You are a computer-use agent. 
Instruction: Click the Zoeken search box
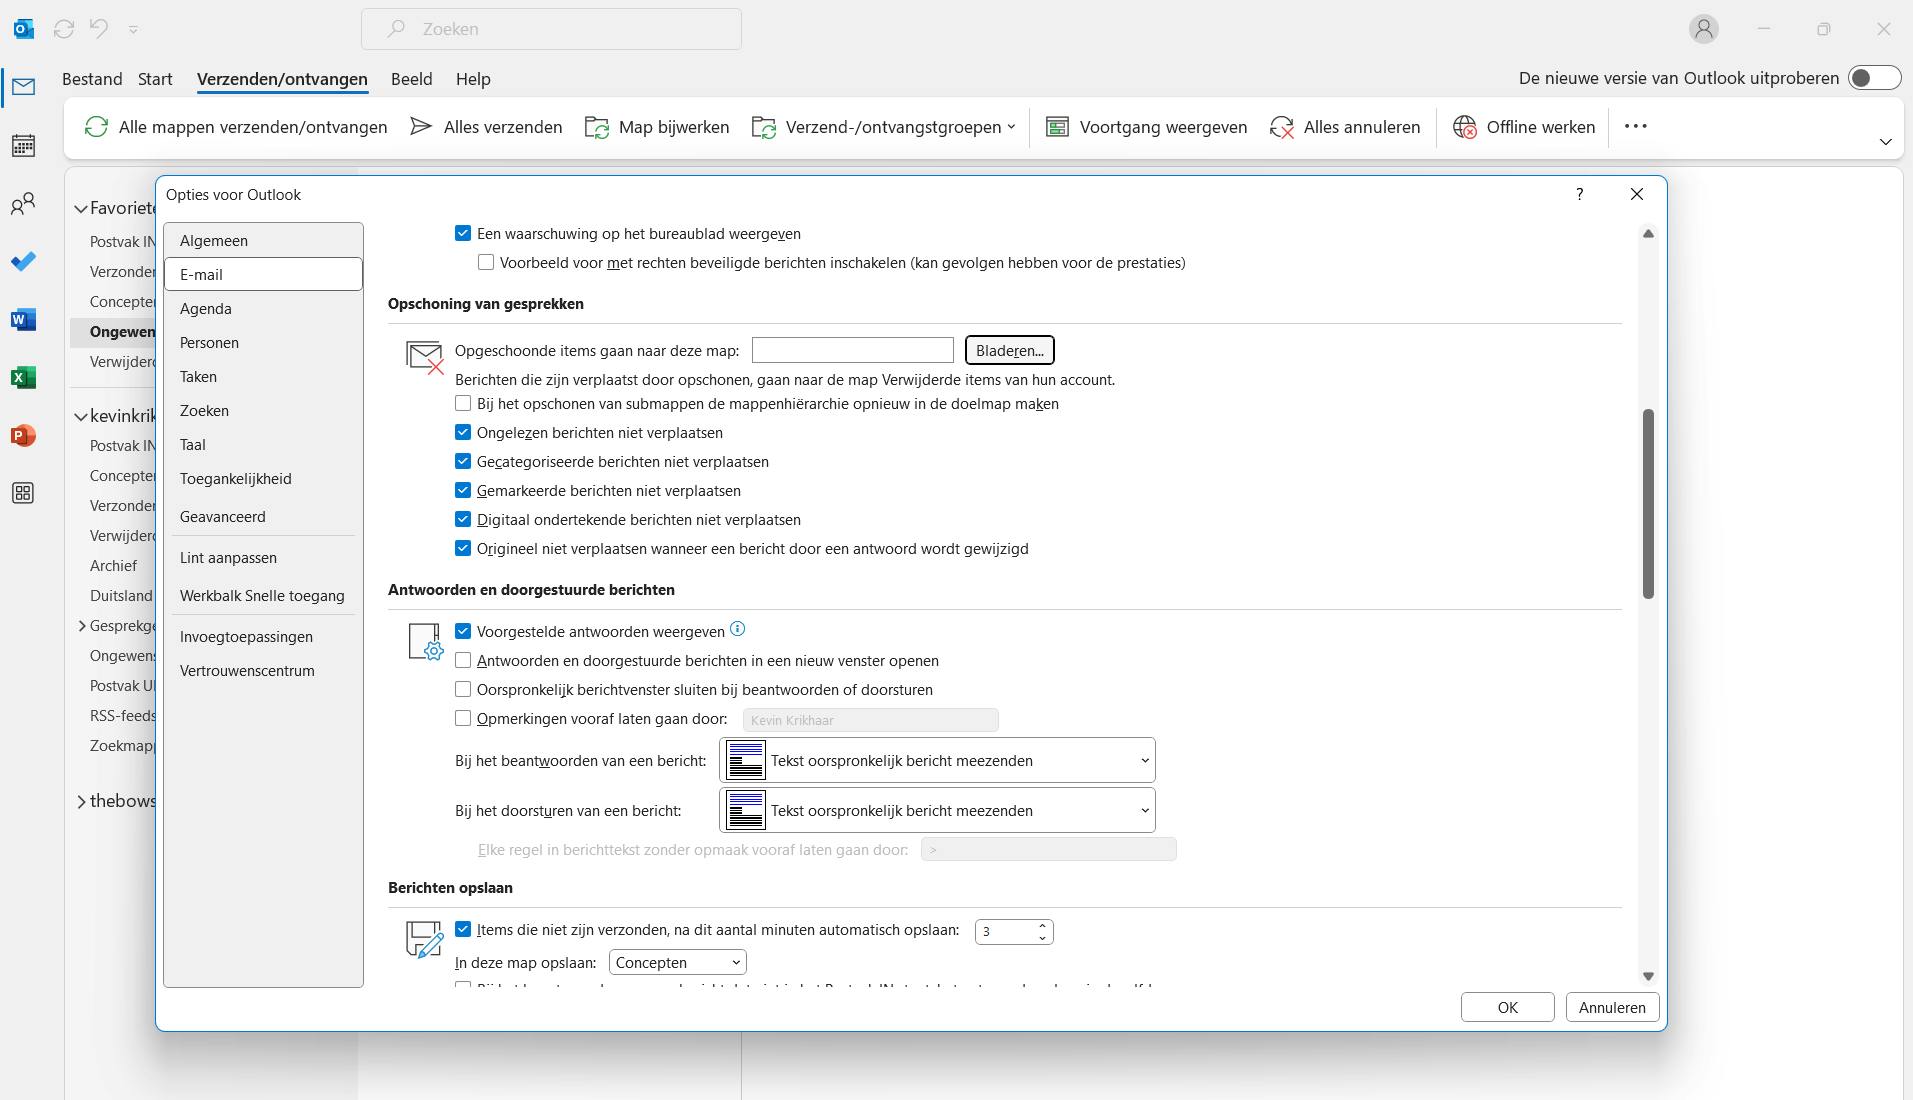tap(551, 29)
